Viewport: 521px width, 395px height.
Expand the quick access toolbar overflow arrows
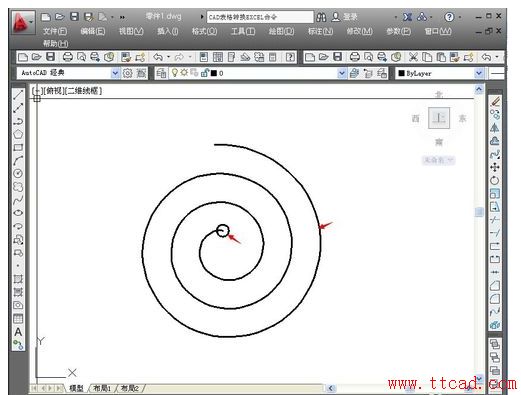(x=122, y=17)
